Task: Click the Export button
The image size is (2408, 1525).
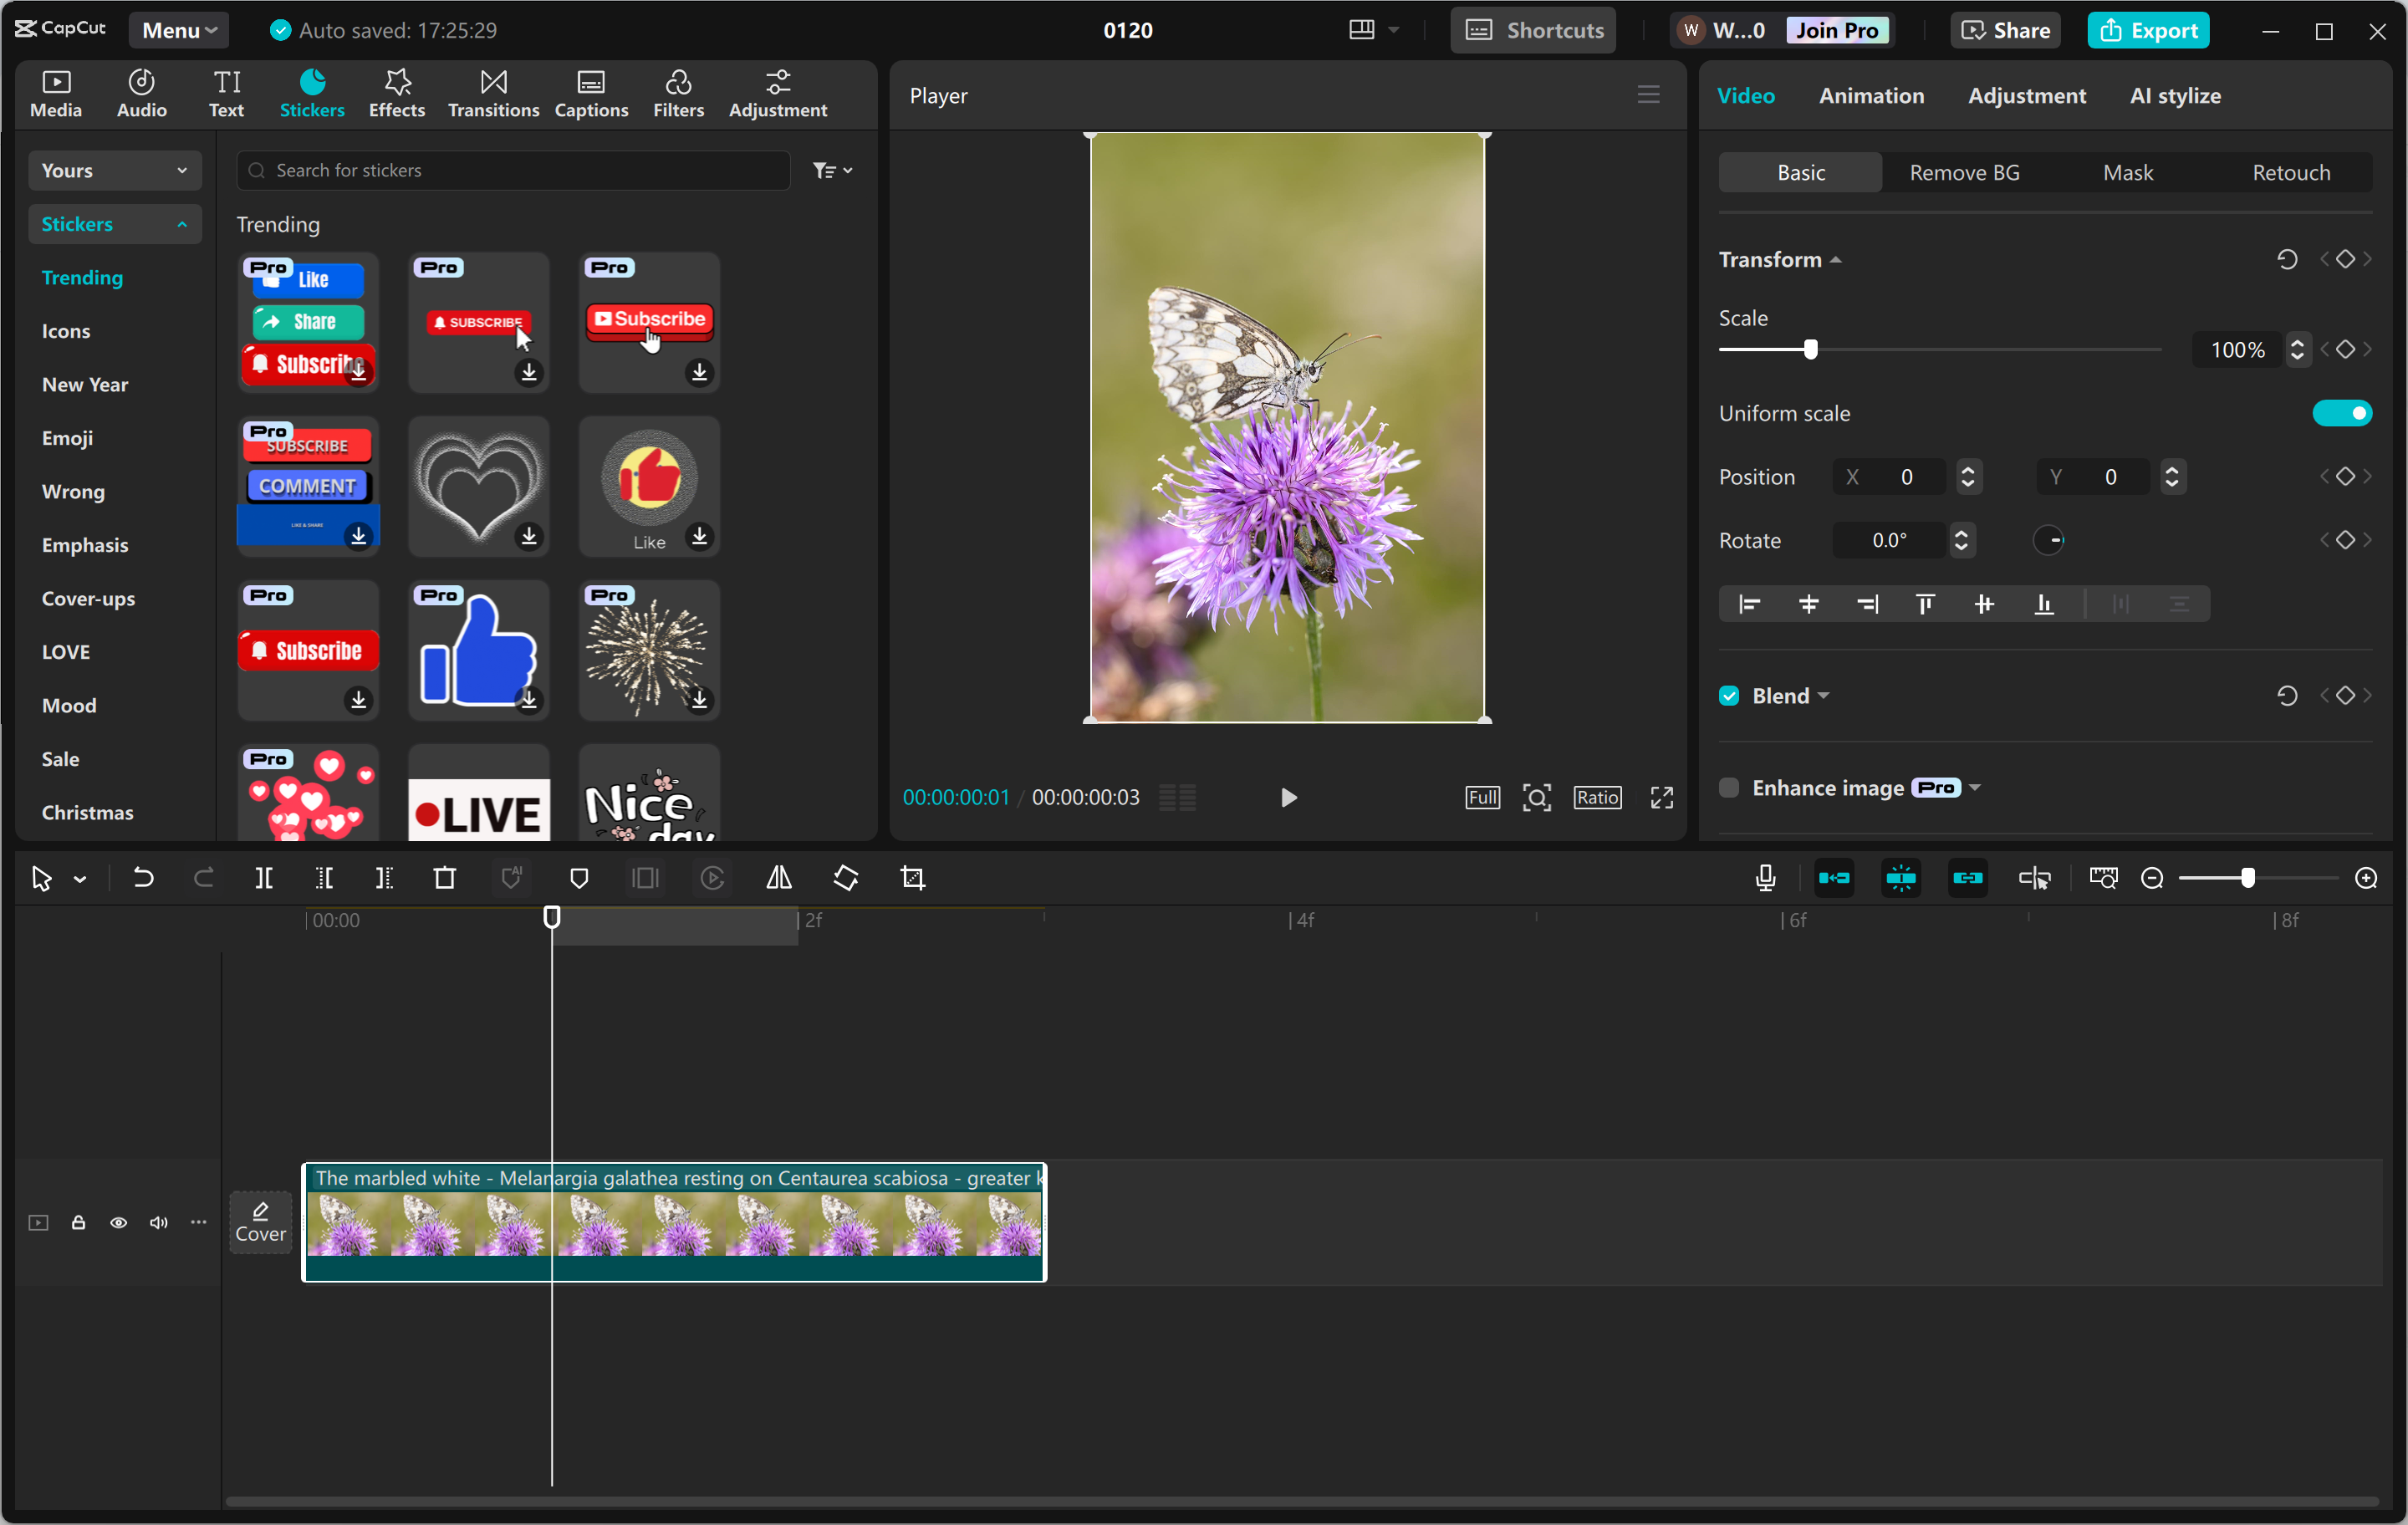Action: (2148, 30)
